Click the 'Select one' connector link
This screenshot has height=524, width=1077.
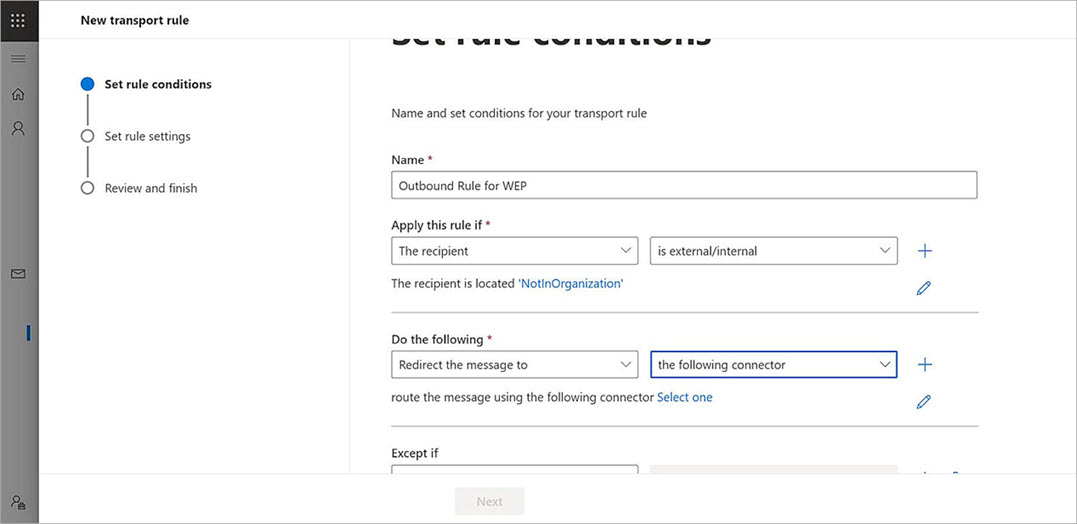[684, 397]
